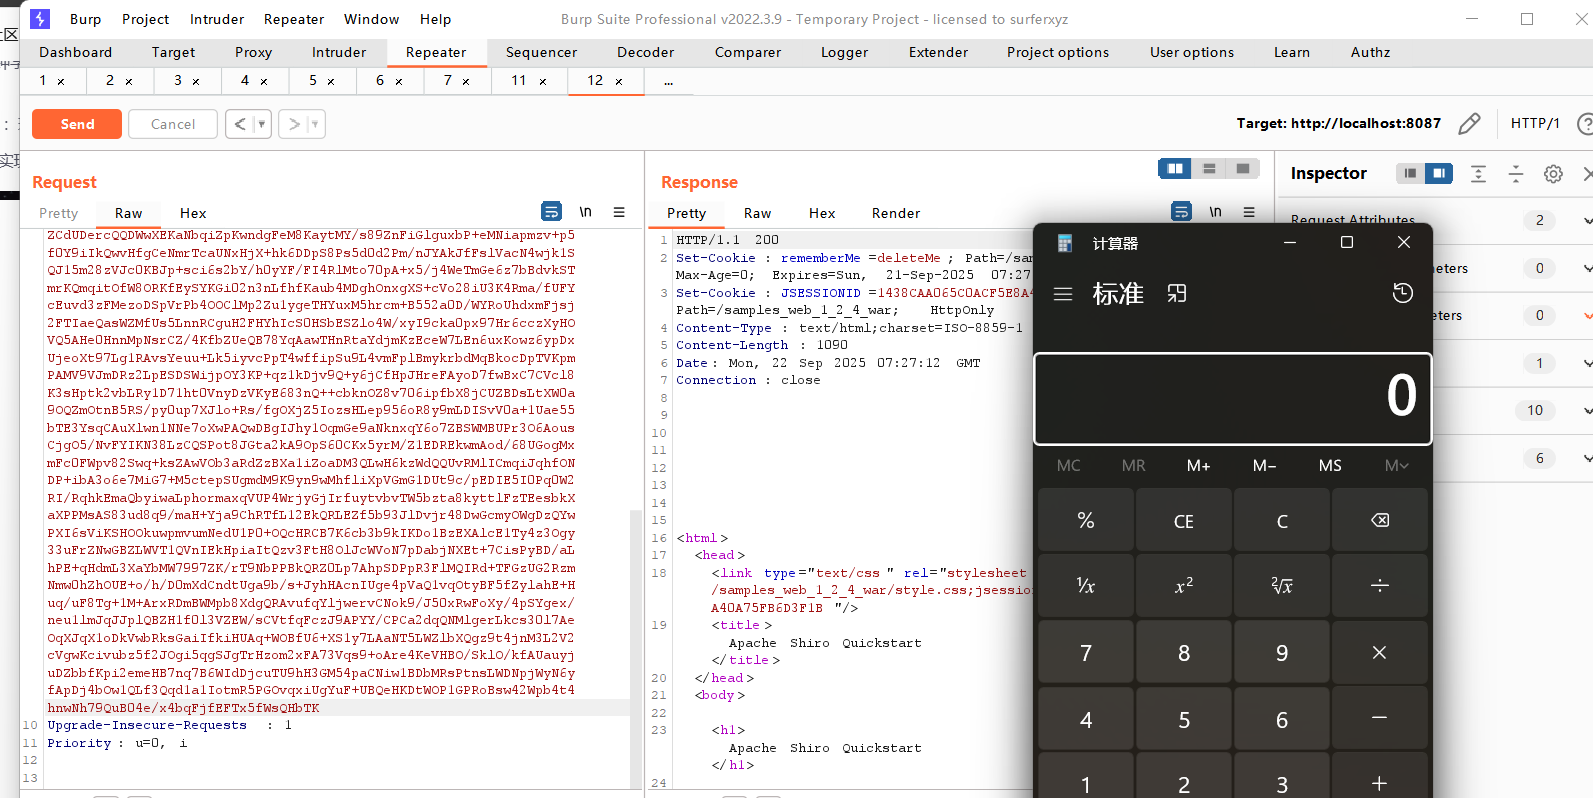This screenshot has height=798, width=1593.
Task: Click the calculator history icon
Action: coord(1402,293)
